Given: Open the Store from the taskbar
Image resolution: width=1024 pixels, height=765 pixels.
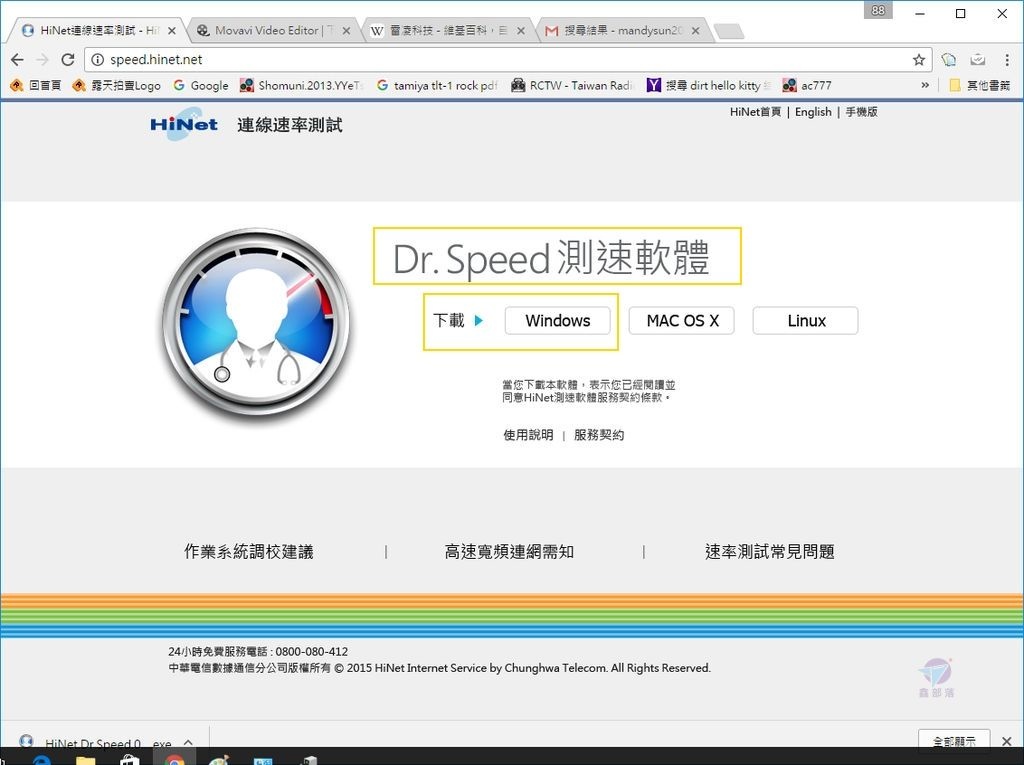Looking at the screenshot, I should (x=130, y=760).
